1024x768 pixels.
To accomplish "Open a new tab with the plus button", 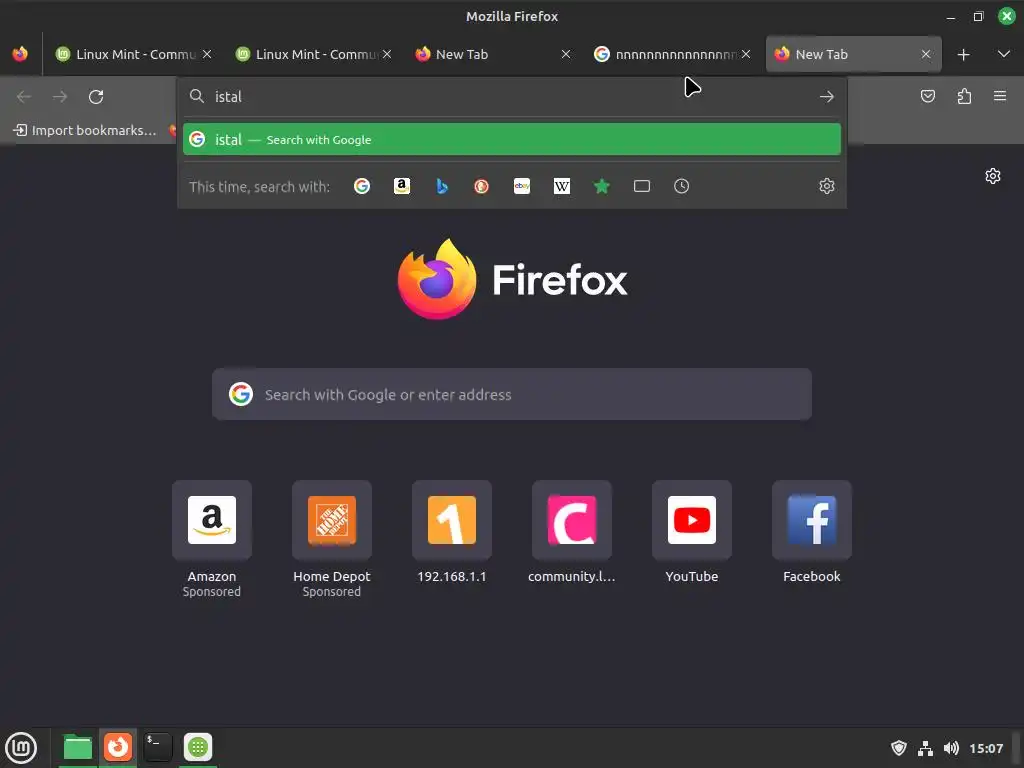I will tap(963, 55).
